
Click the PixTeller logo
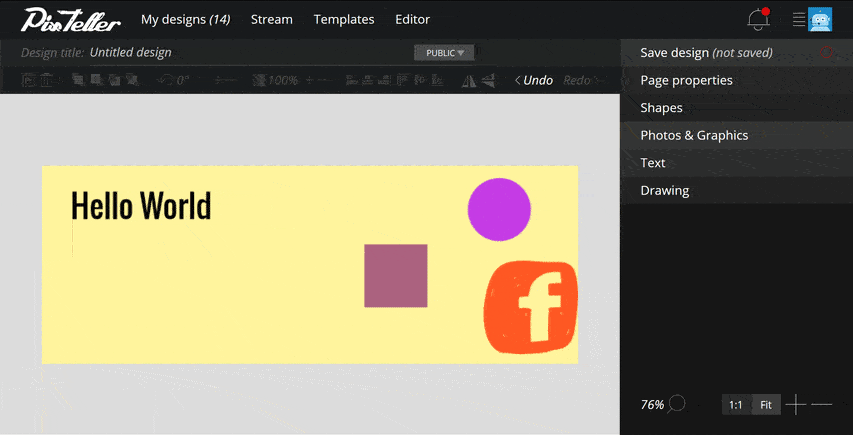[71, 20]
